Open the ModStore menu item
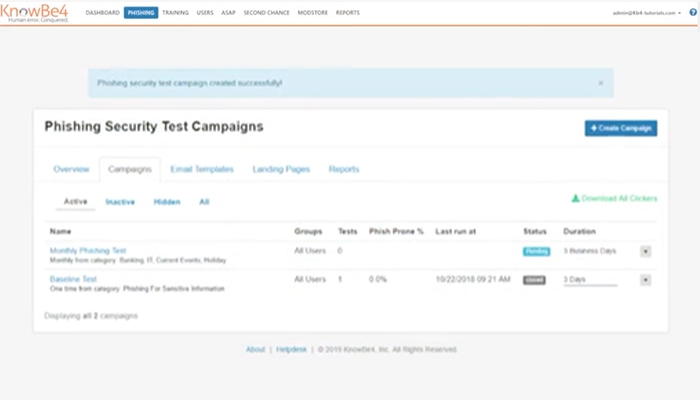The height and width of the screenshot is (400, 700). 312,13
